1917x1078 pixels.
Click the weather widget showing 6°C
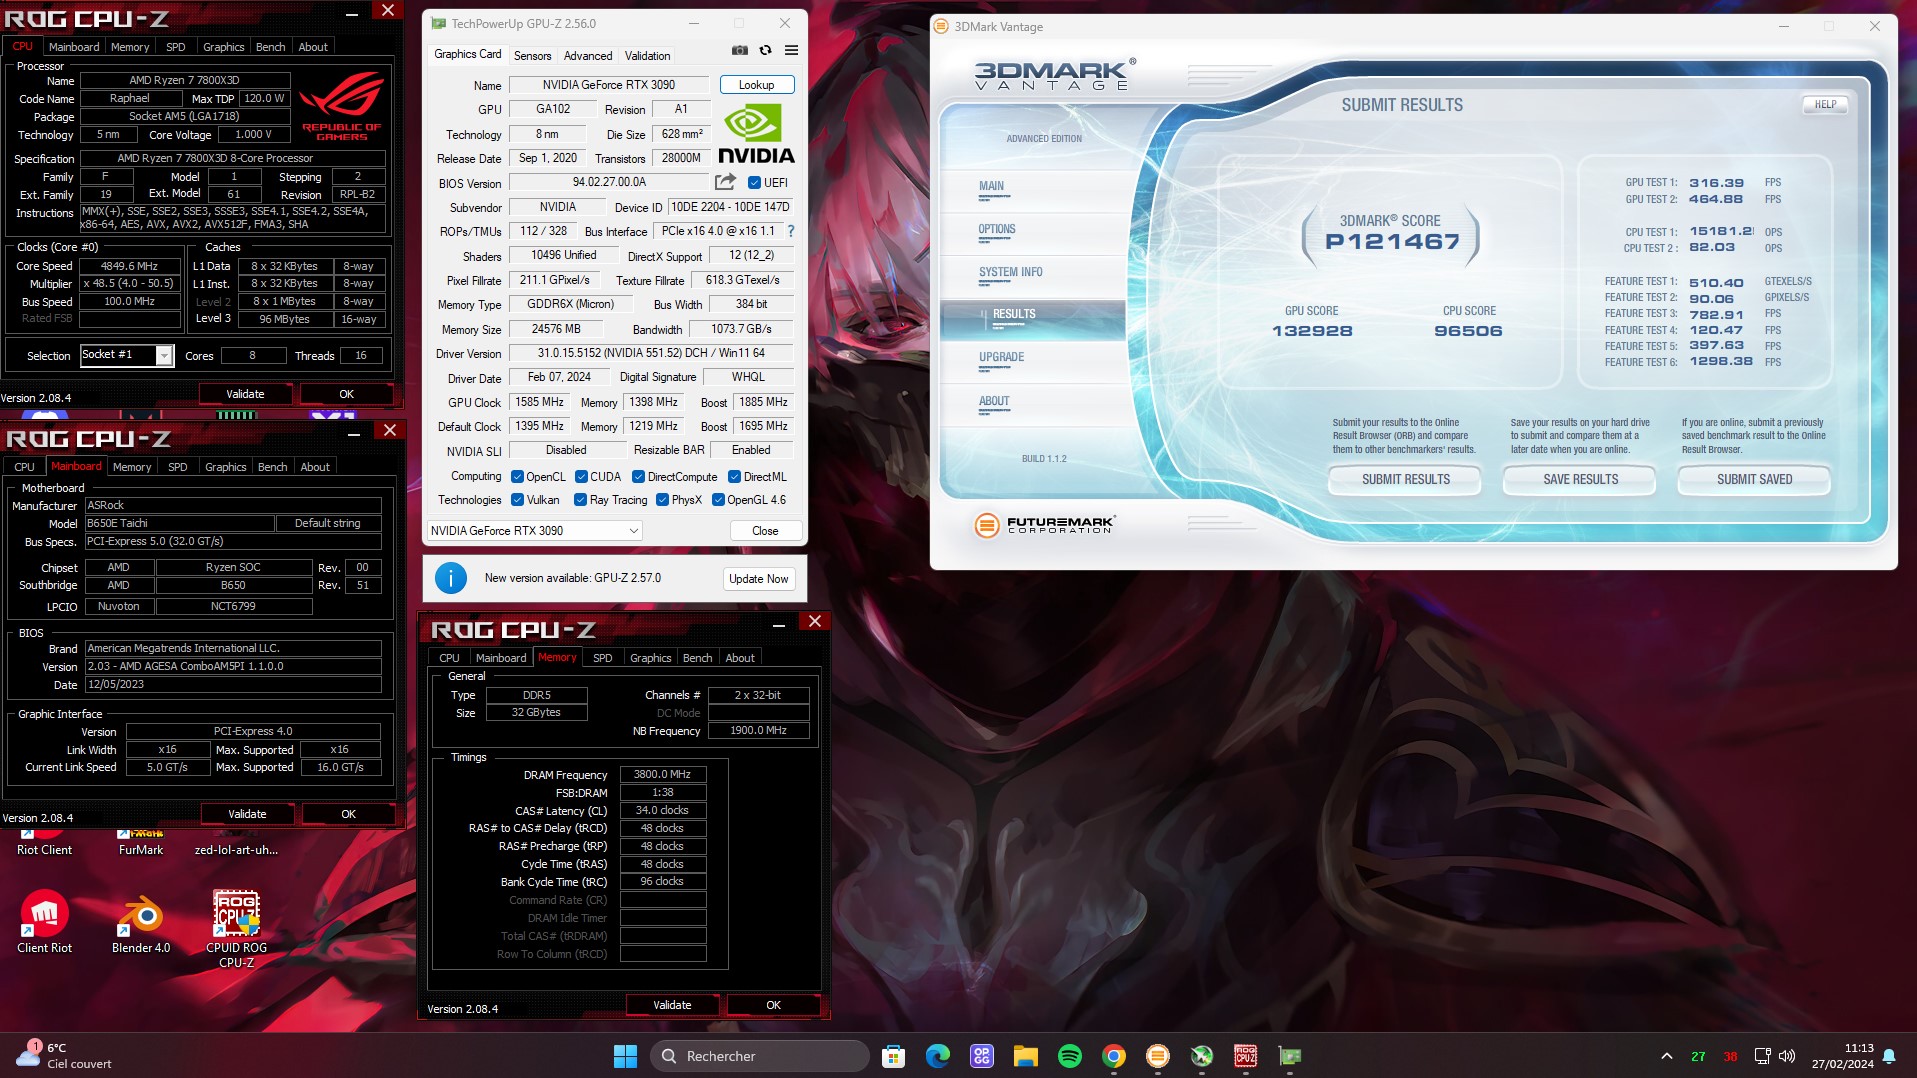[66, 1056]
